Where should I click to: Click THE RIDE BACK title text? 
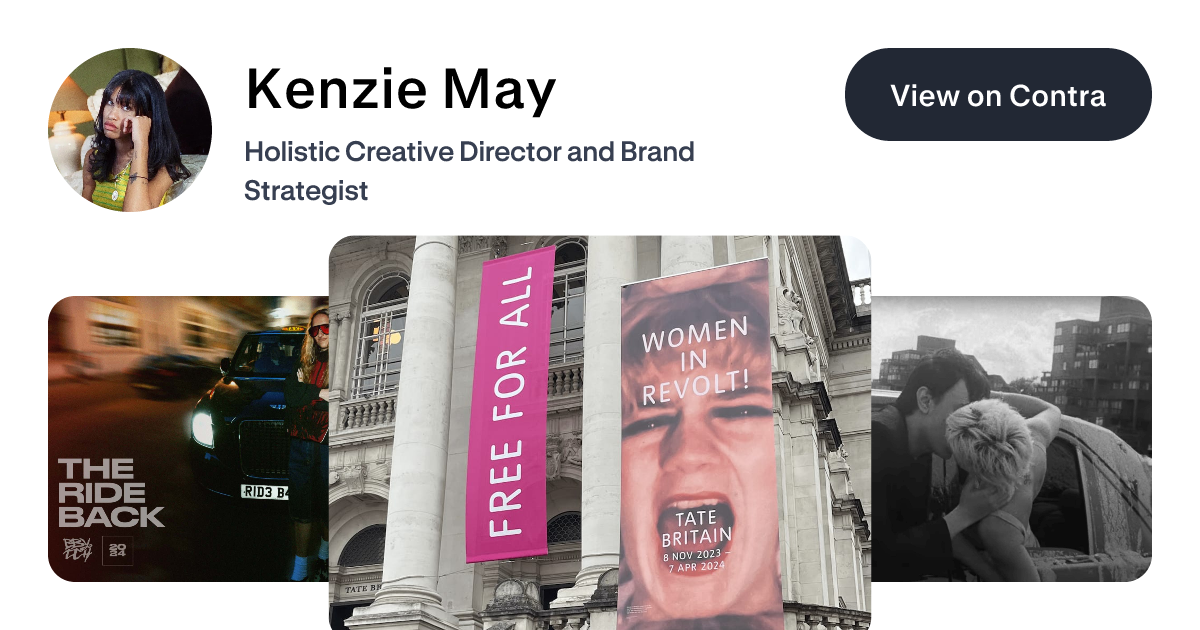pyautogui.click(x=111, y=493)
